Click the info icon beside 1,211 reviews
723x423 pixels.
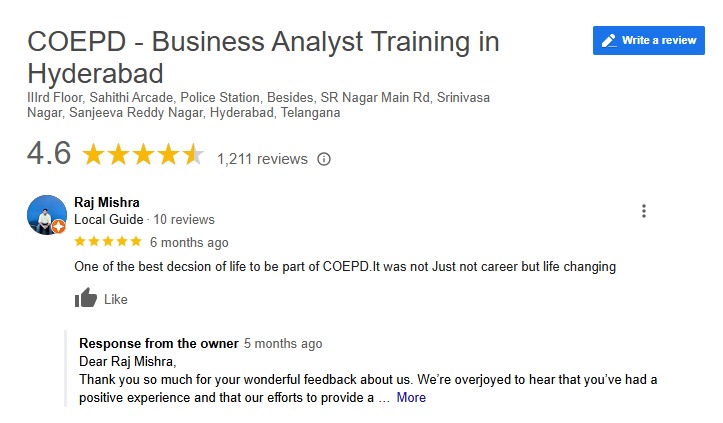tap(323, 159)
